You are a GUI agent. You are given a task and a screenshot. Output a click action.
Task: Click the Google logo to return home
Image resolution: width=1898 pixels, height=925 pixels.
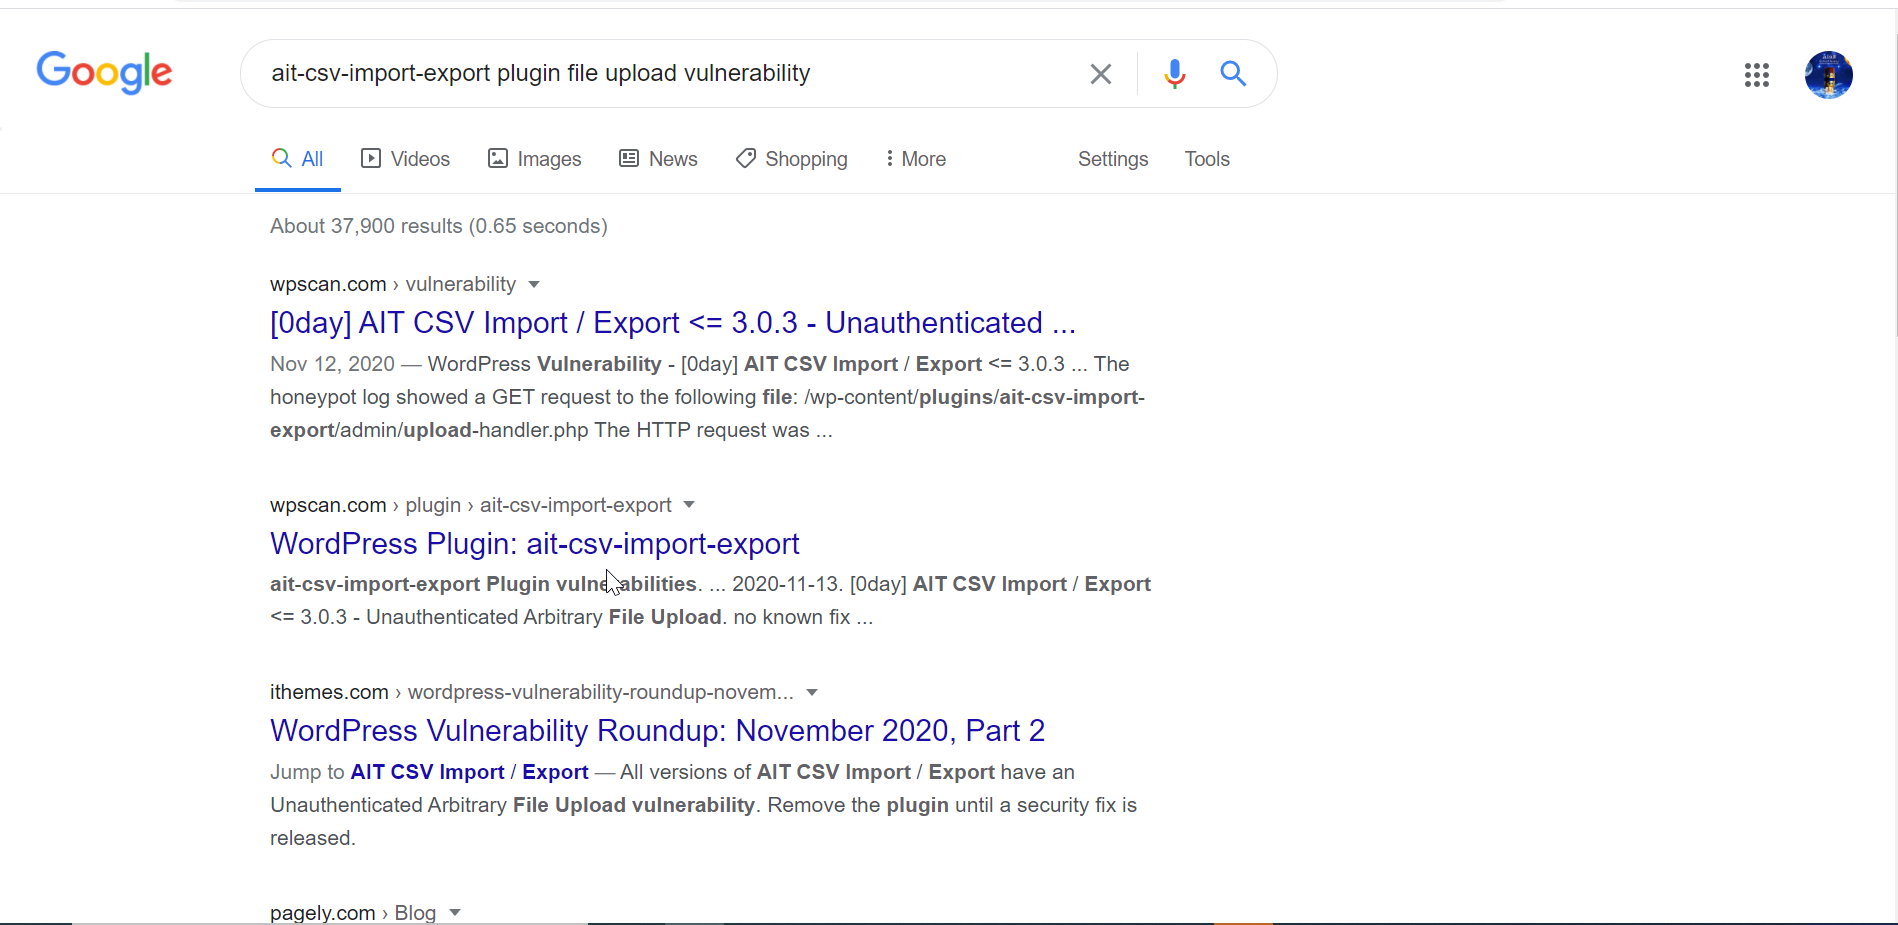point(104,72)
